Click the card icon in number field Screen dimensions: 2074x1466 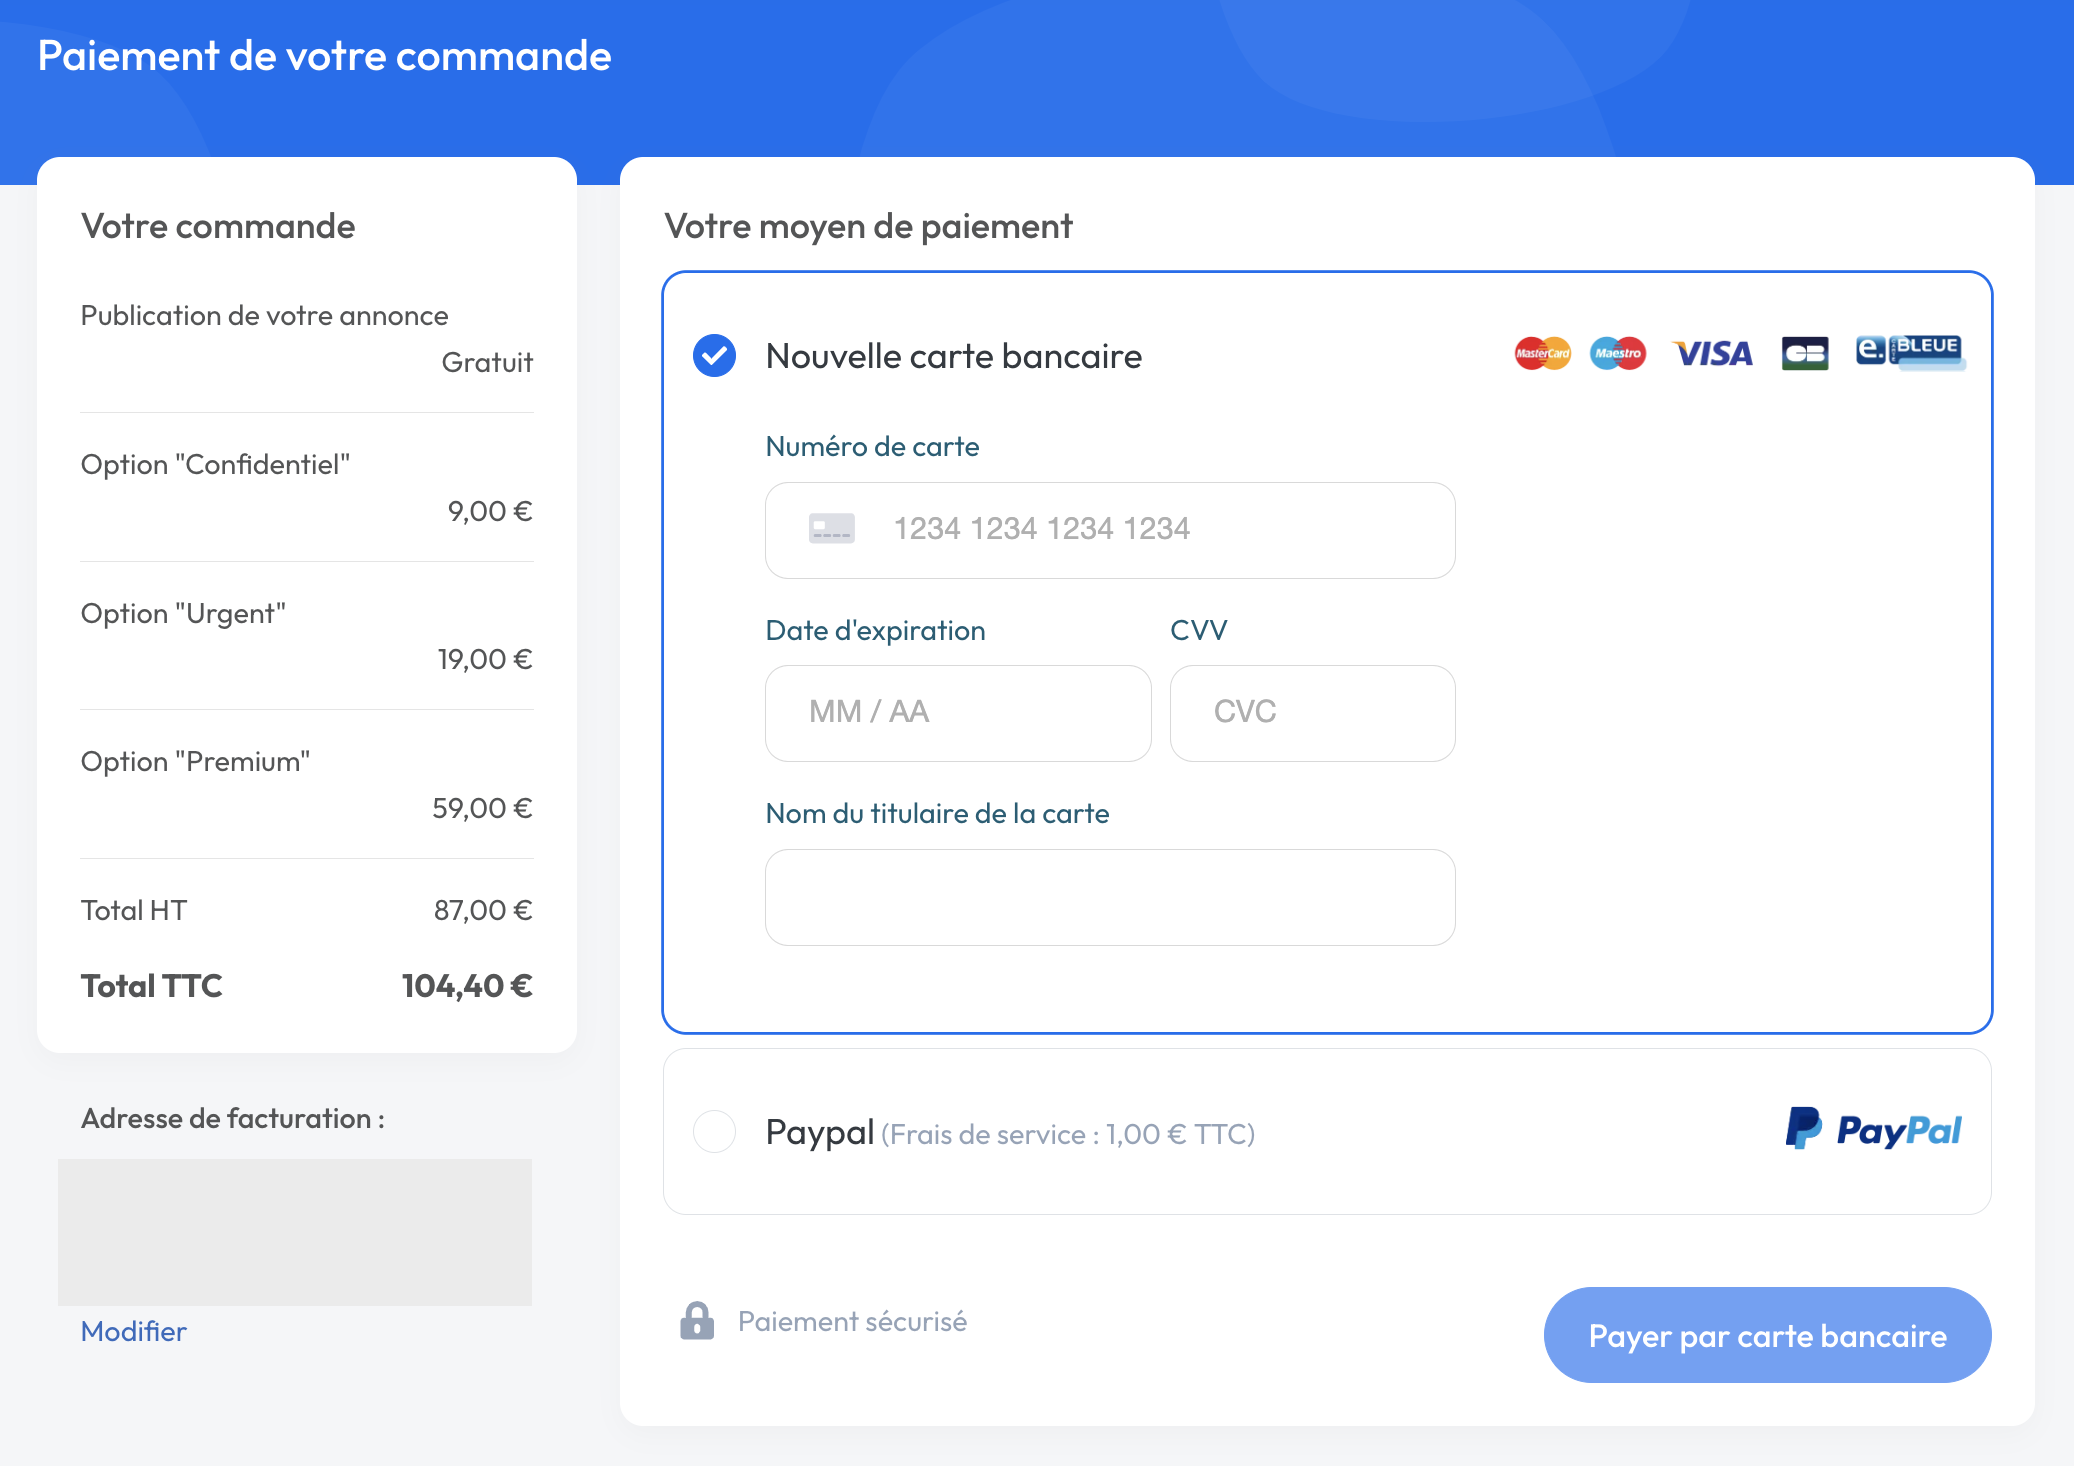coord(832,528)
